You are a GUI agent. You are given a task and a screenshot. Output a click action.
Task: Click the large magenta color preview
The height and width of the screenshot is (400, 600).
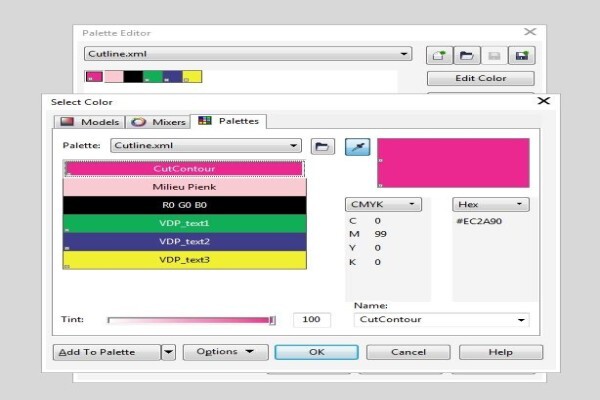click(x=453, y=163)
